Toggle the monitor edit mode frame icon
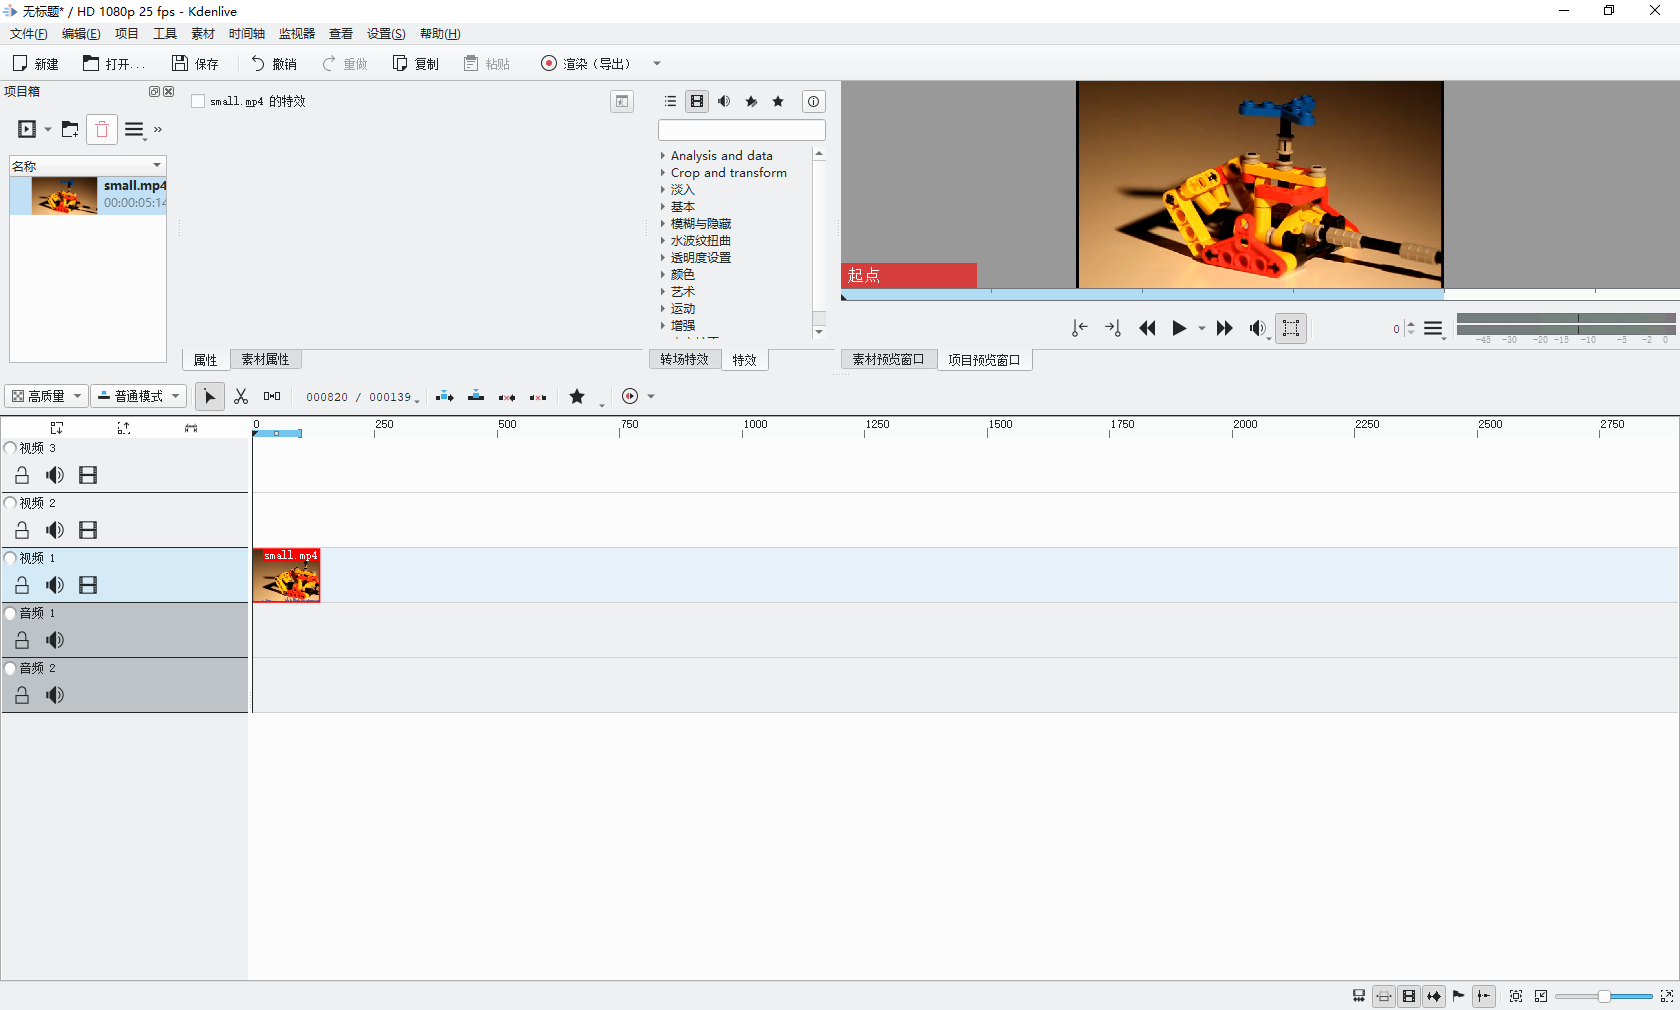The height and width of the screenshot is (1010, 1680). pos(1291,328)
